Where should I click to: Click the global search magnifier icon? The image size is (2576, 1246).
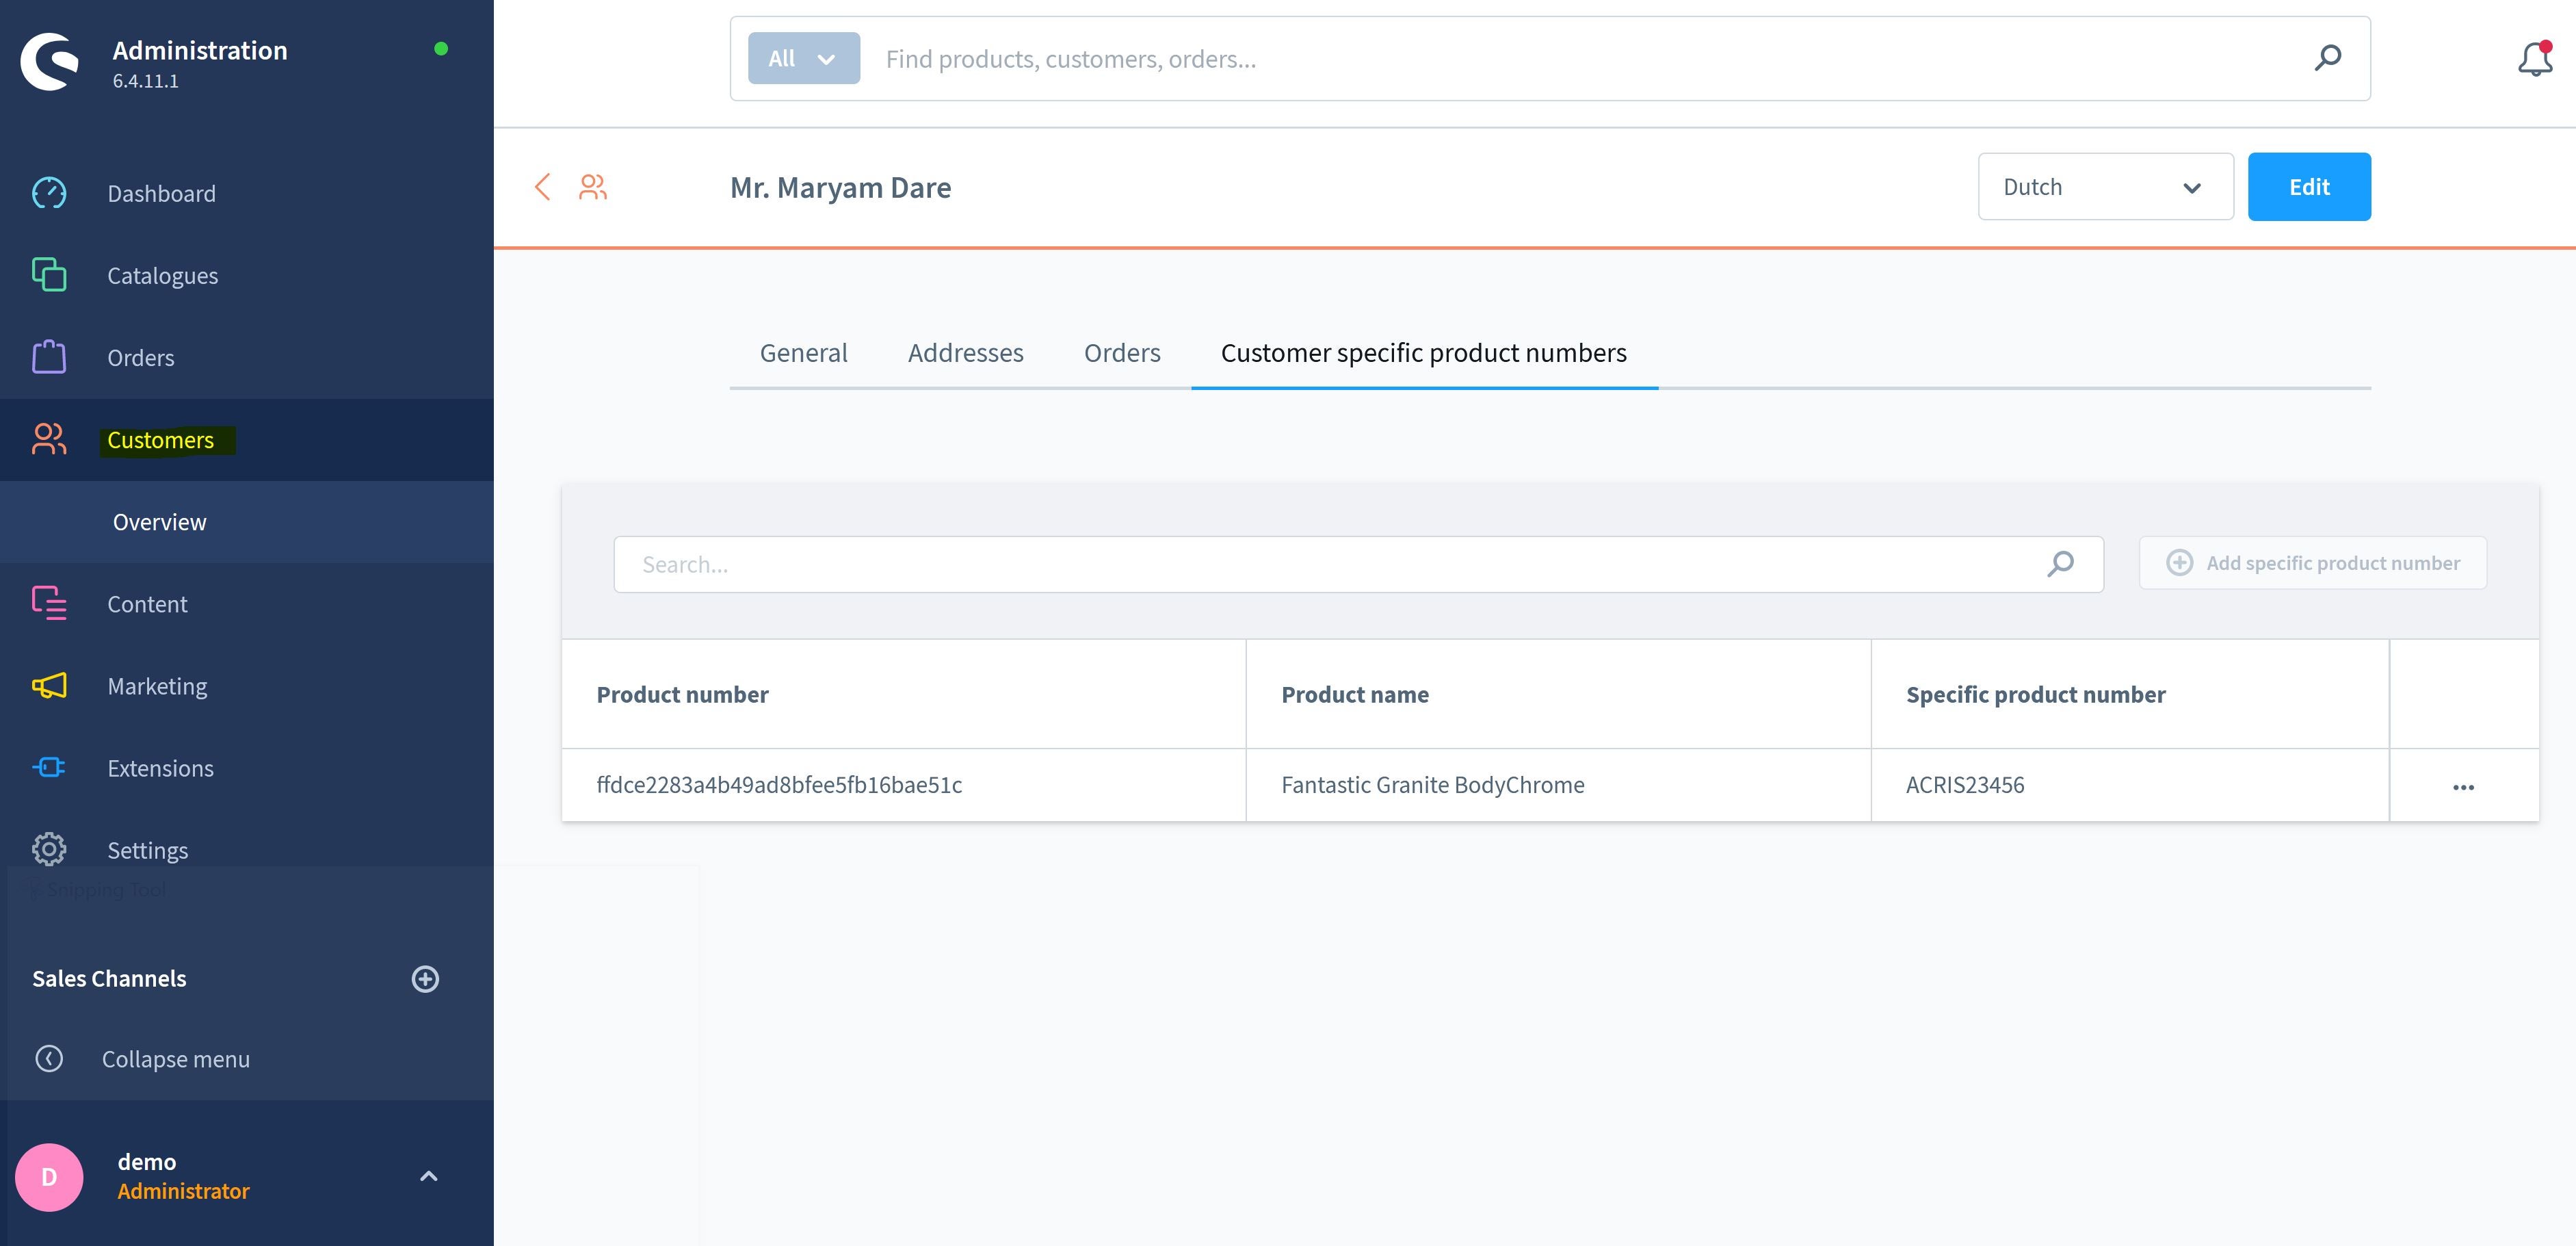click(x=2327, y=58)
